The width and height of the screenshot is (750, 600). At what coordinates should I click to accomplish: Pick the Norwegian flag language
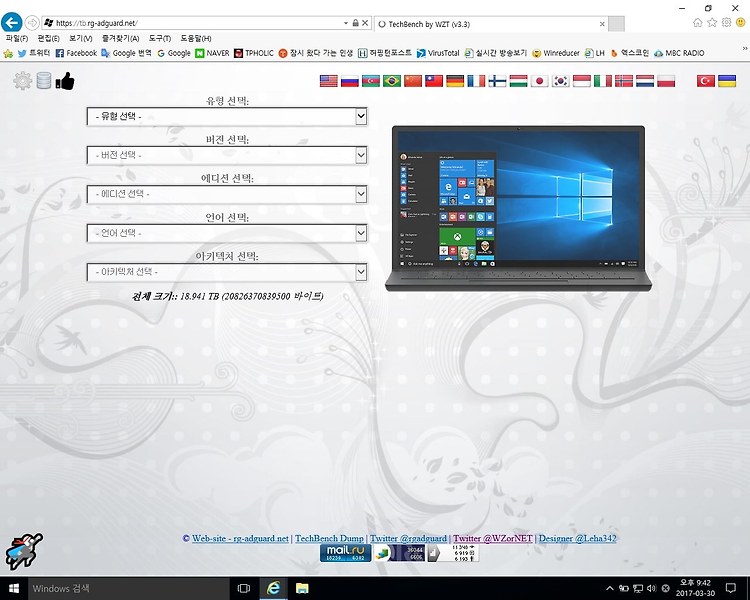(624, 81)
